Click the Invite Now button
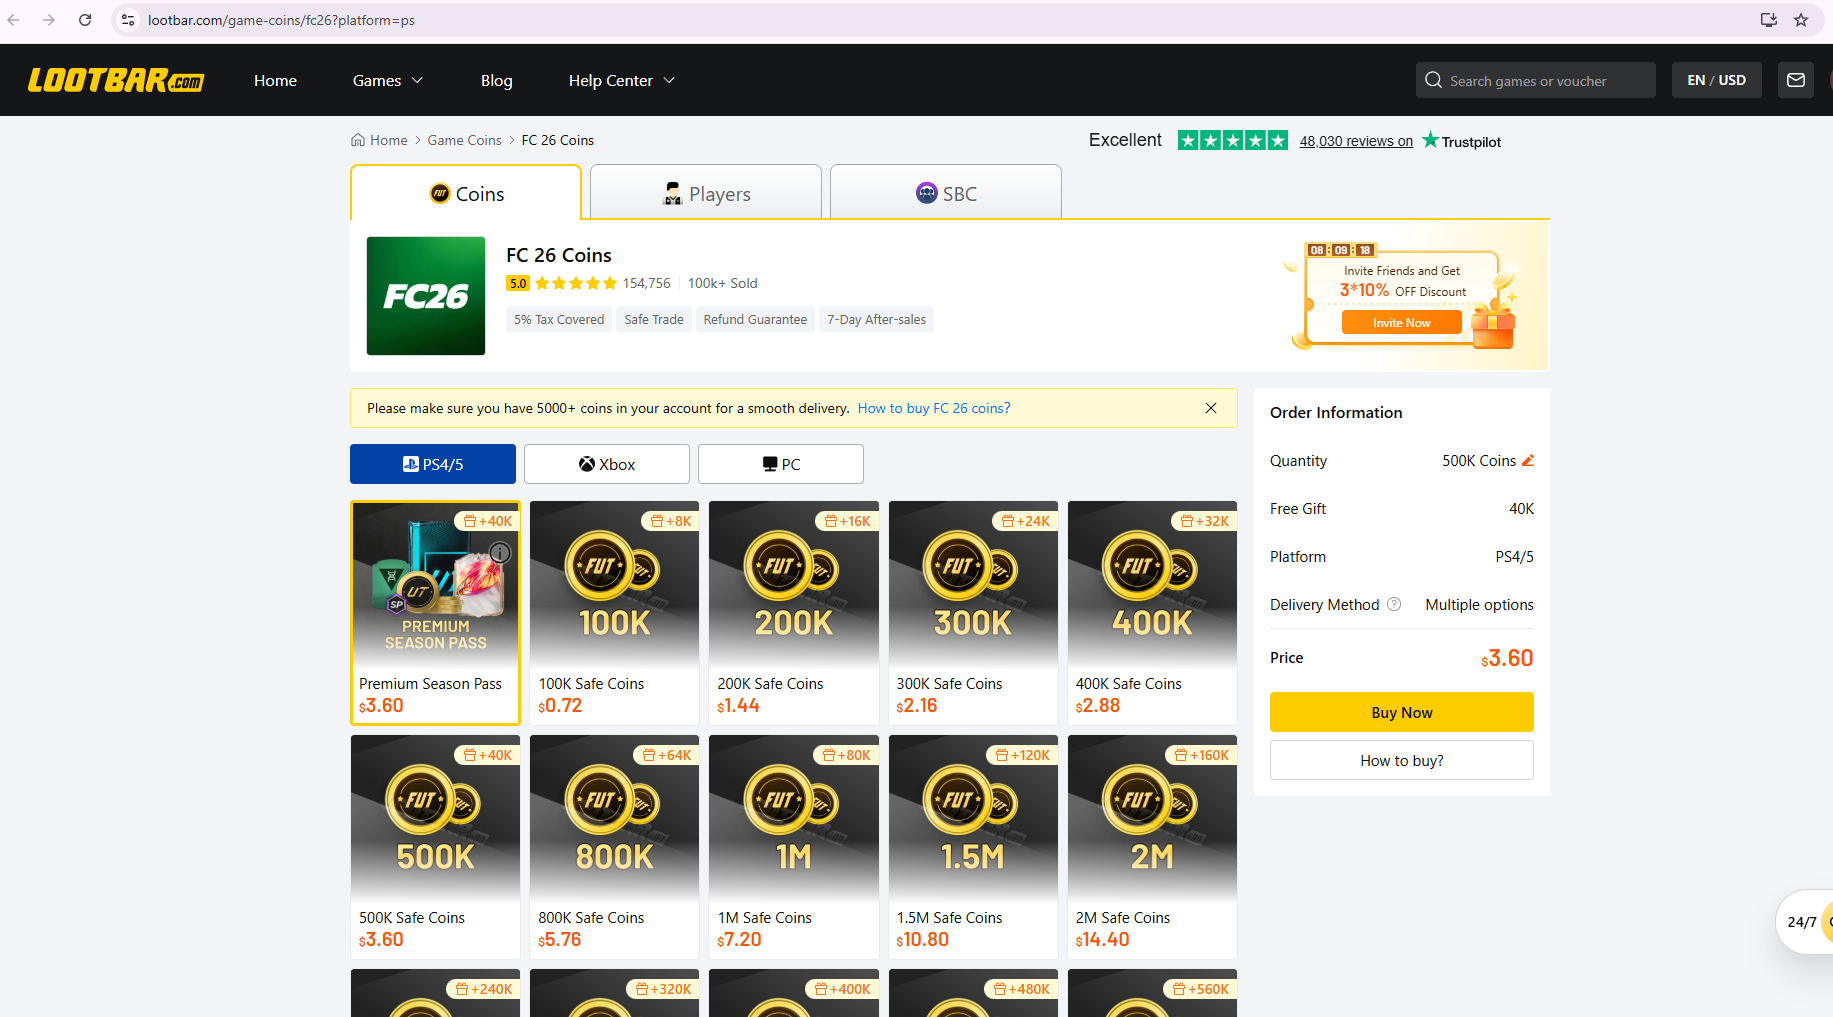This screenshot has height=1017, width=1833. point(1402,322)
